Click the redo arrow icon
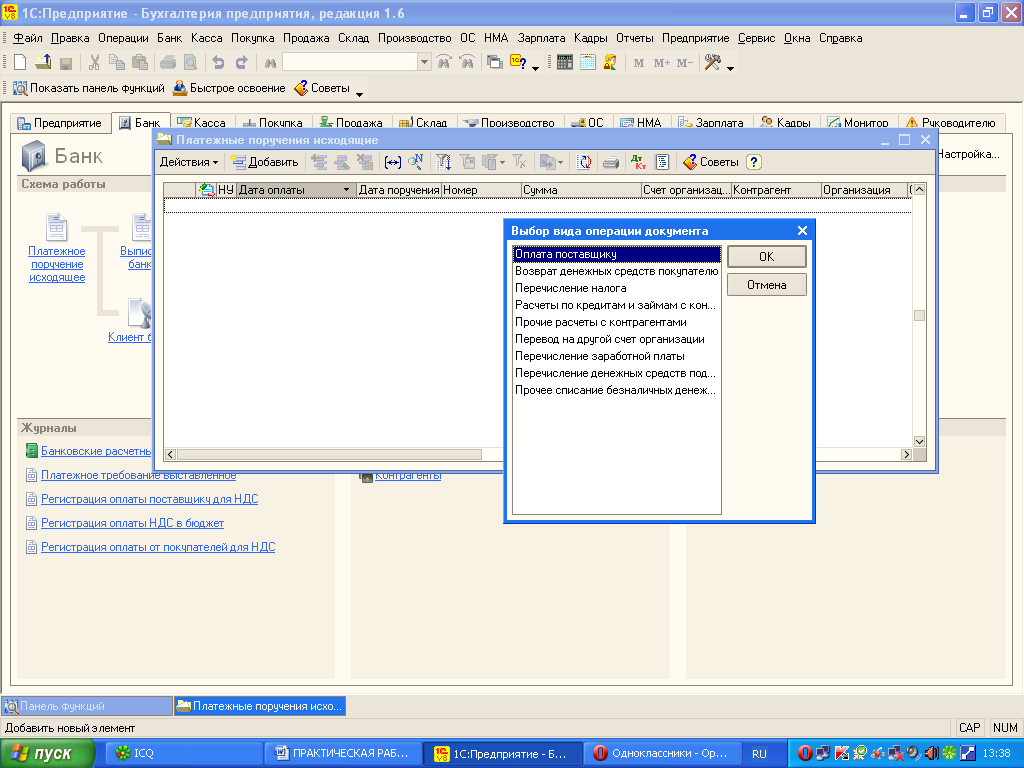This screenshot has height=768, width=1024. (x=242, y=62)
